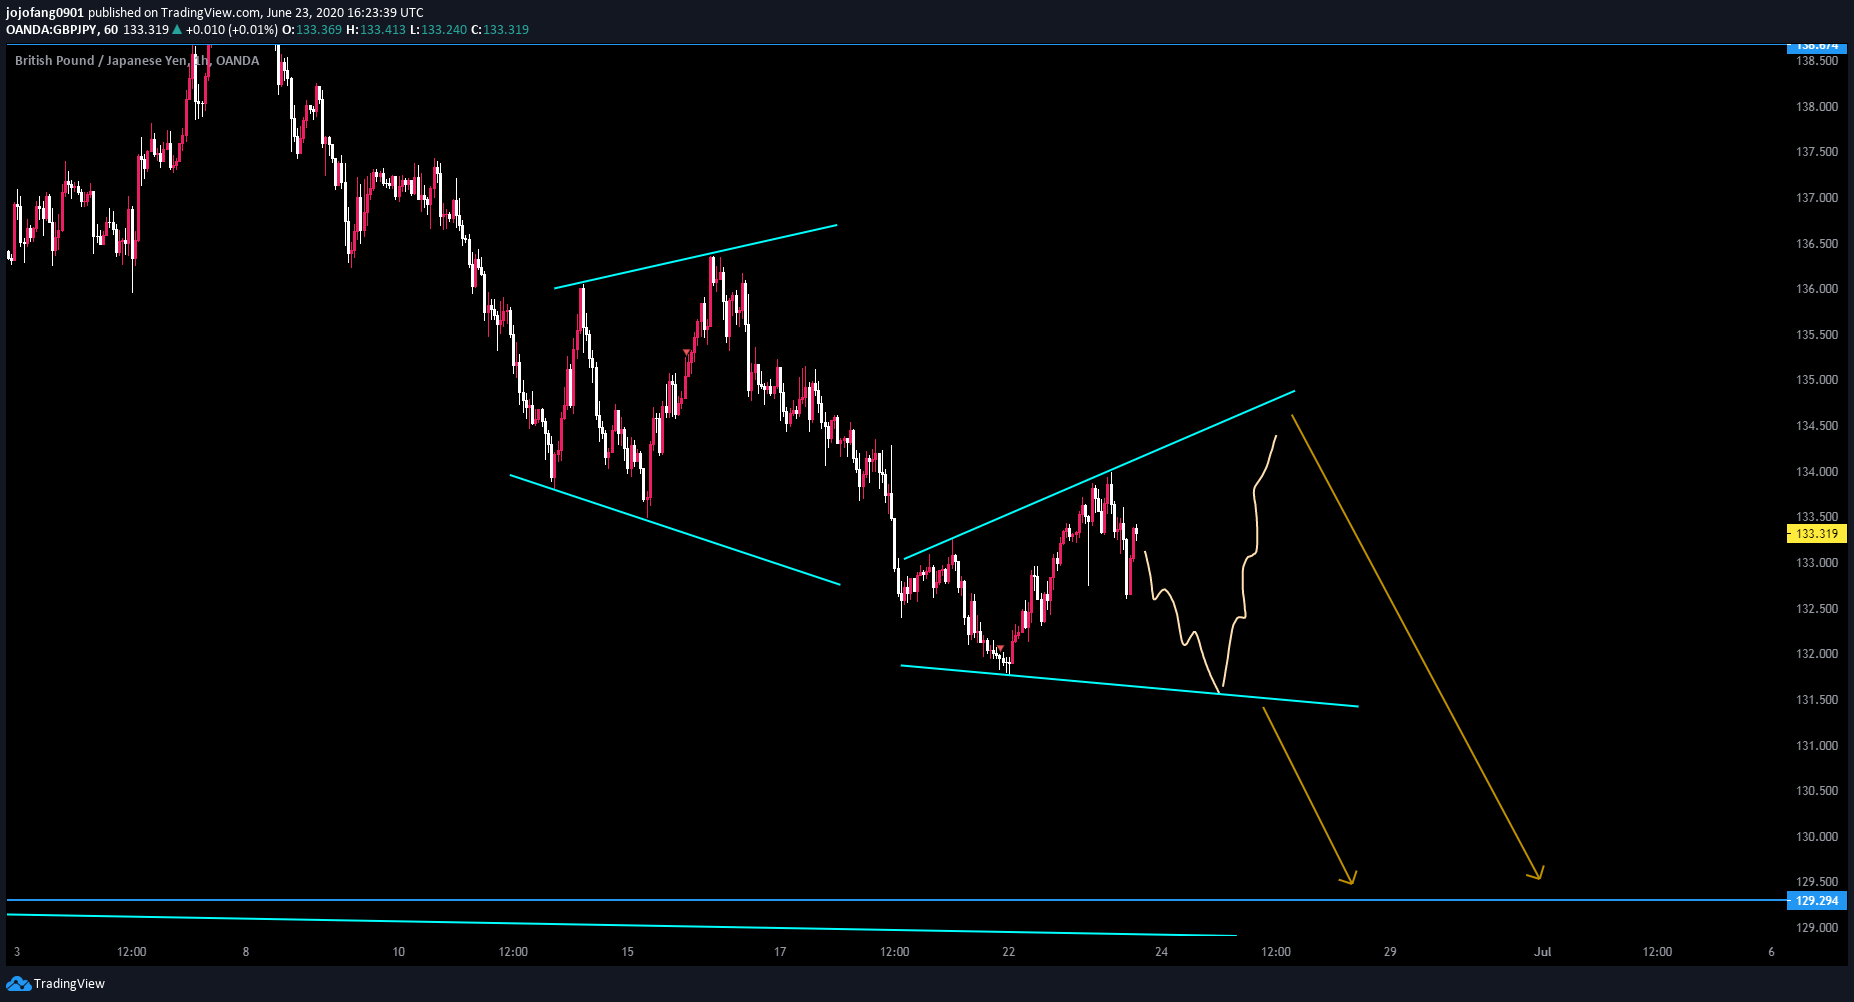The image size is (1854, 1002).
Task: Click the change value +0.010 (+0.01%)
Action: coord(232,30)
